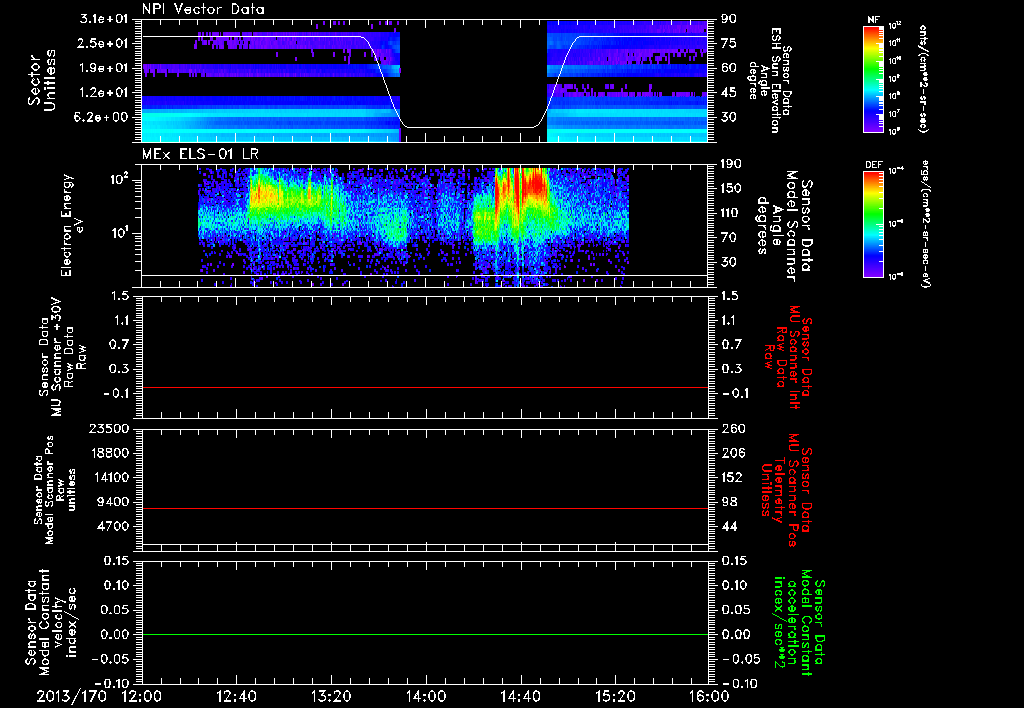Click the green "Model Constant acceleration" label
The height and width of the screenshot is (708, 1024).
[799, 623]
